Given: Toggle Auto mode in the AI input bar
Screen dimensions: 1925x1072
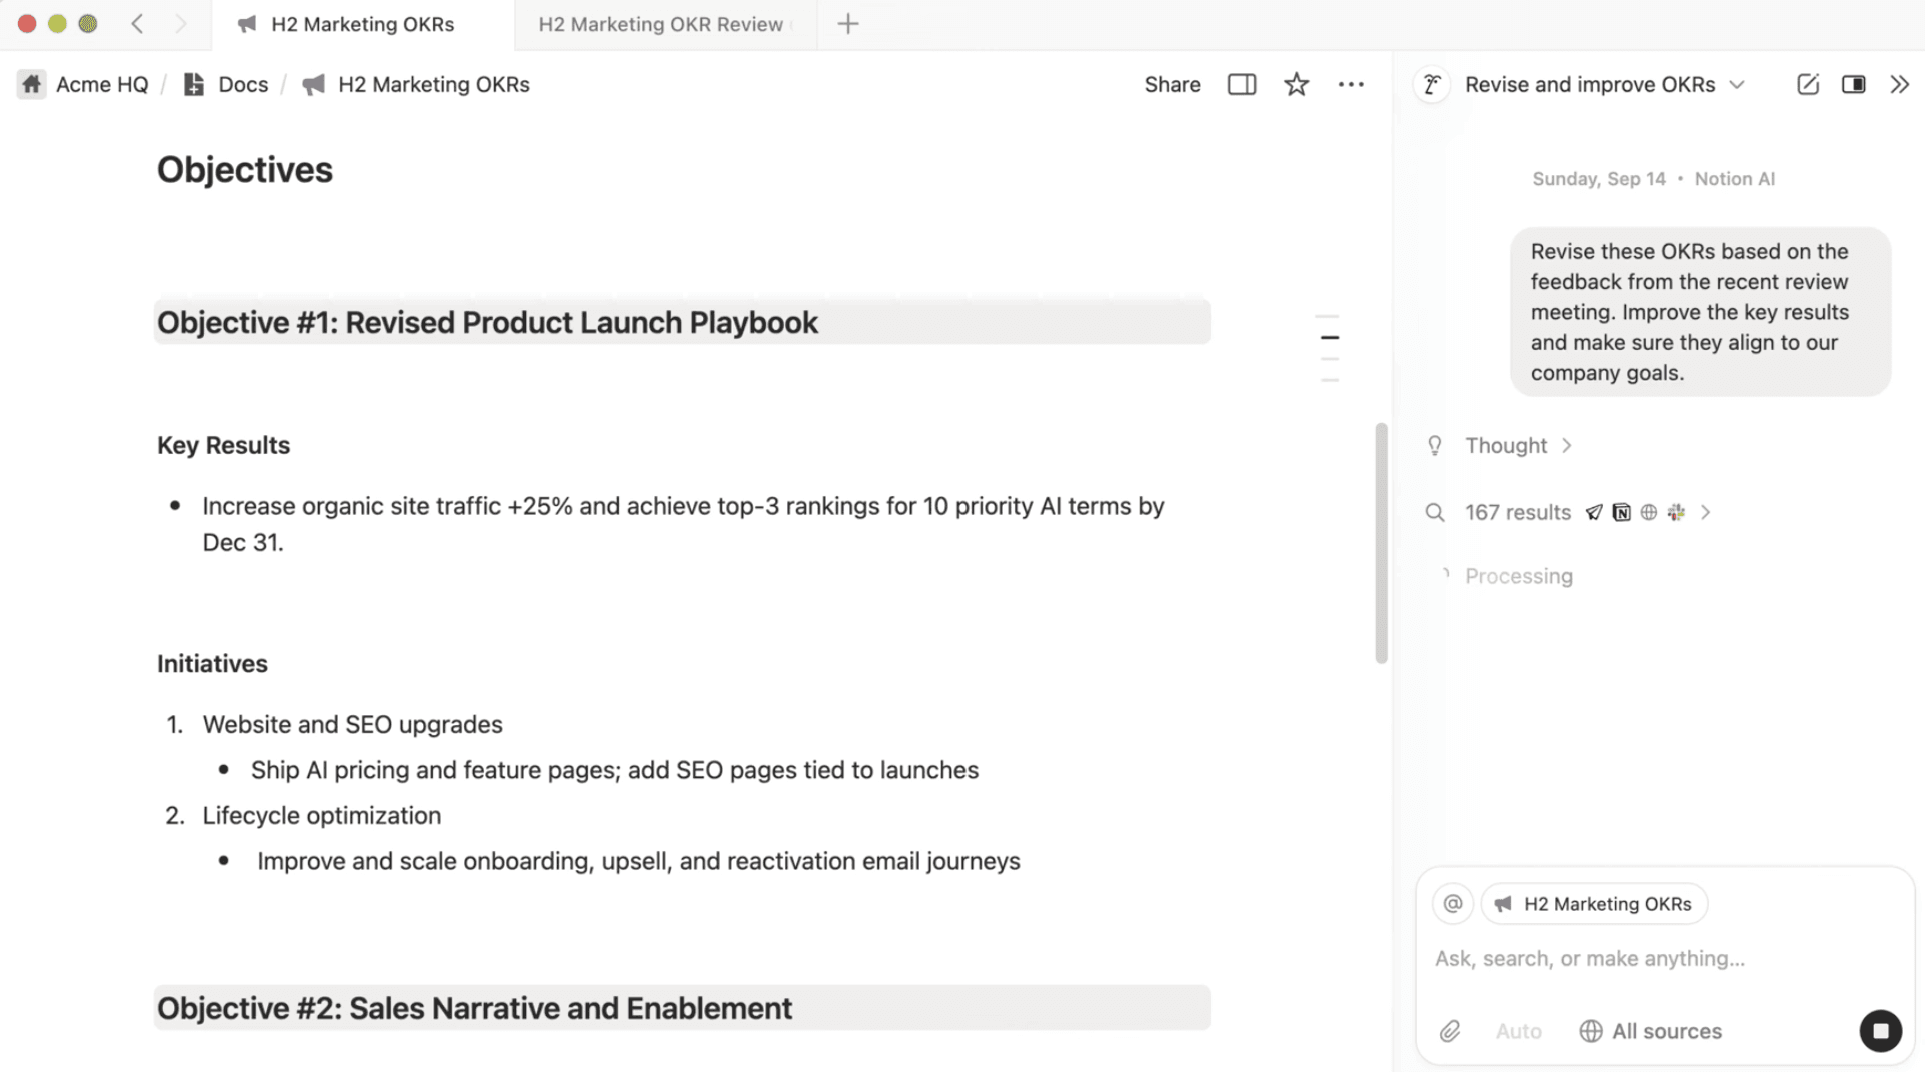Looking at the screenshot, I should click(x=1518, y=1031).
